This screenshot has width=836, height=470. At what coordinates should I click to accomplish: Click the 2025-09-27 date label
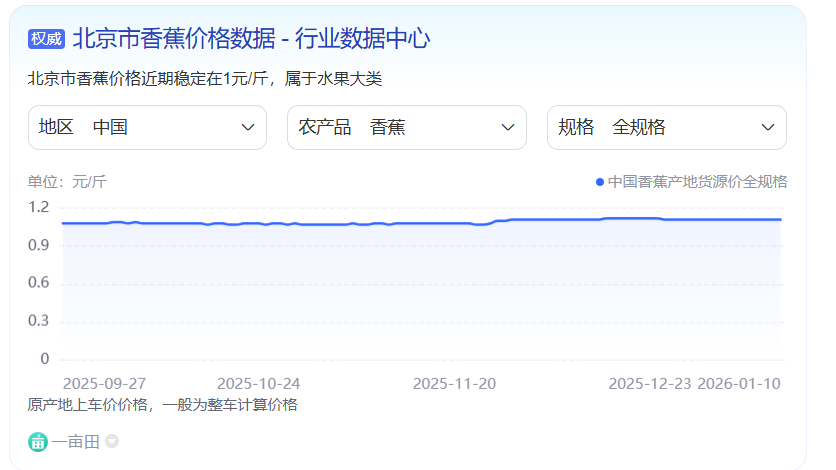tap(104, 384)
